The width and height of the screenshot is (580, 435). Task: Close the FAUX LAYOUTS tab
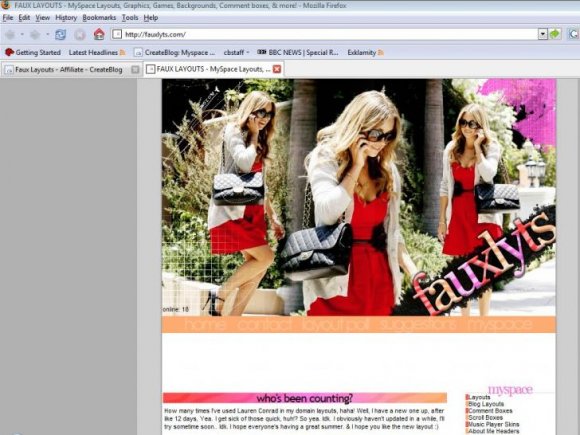pyautogui.click(x=277, y=69)
